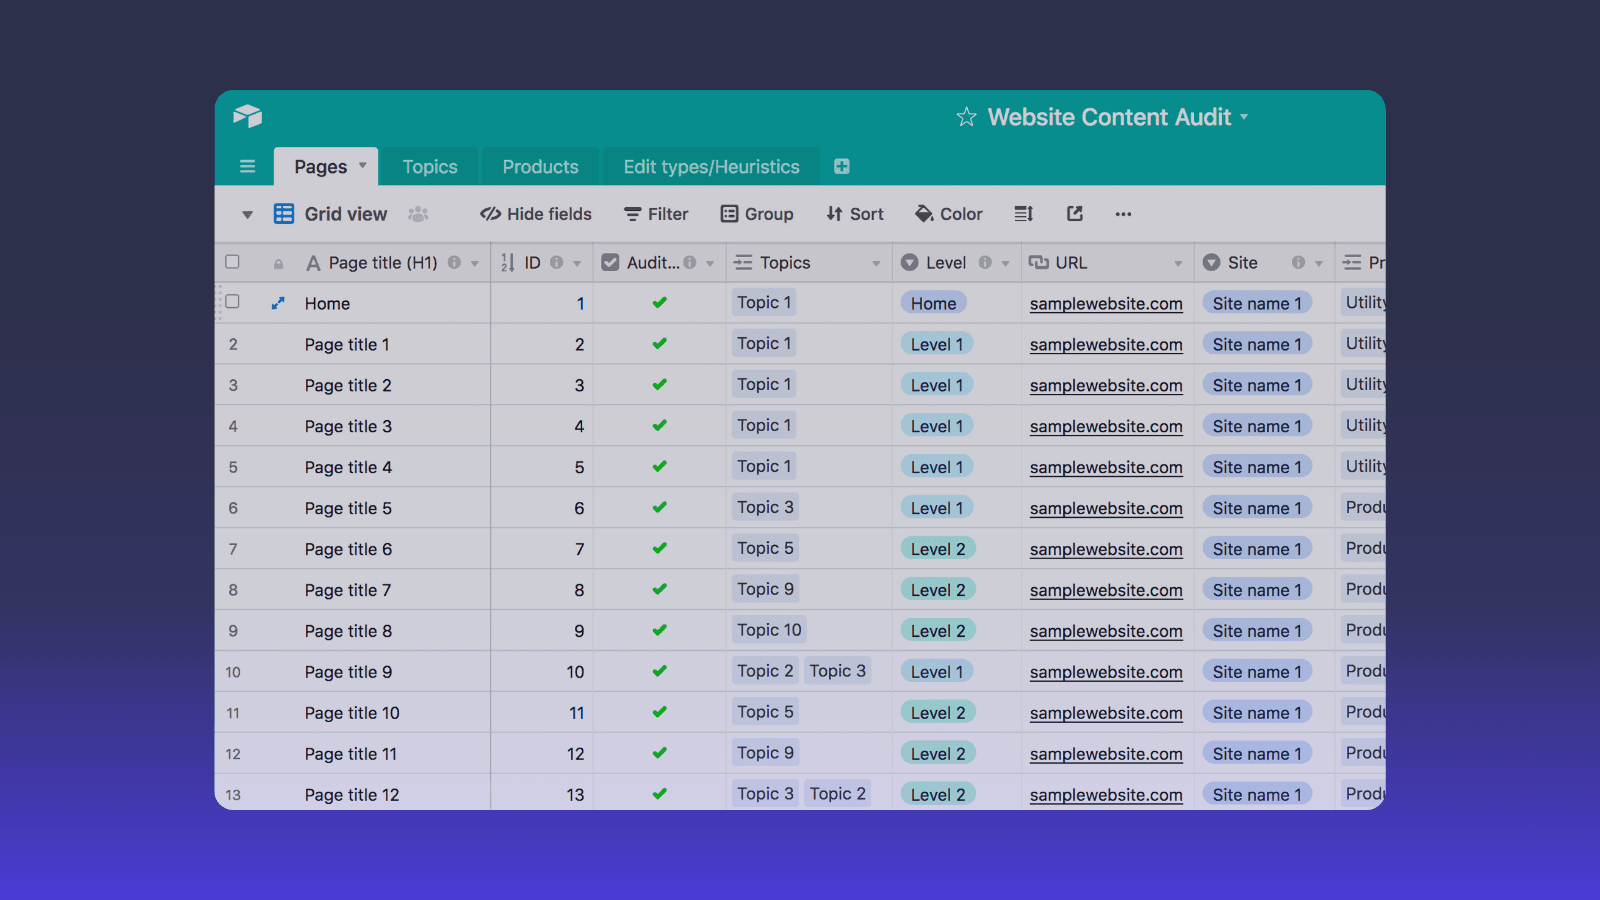Switch to the Topics tab

[x=430, y=167]
